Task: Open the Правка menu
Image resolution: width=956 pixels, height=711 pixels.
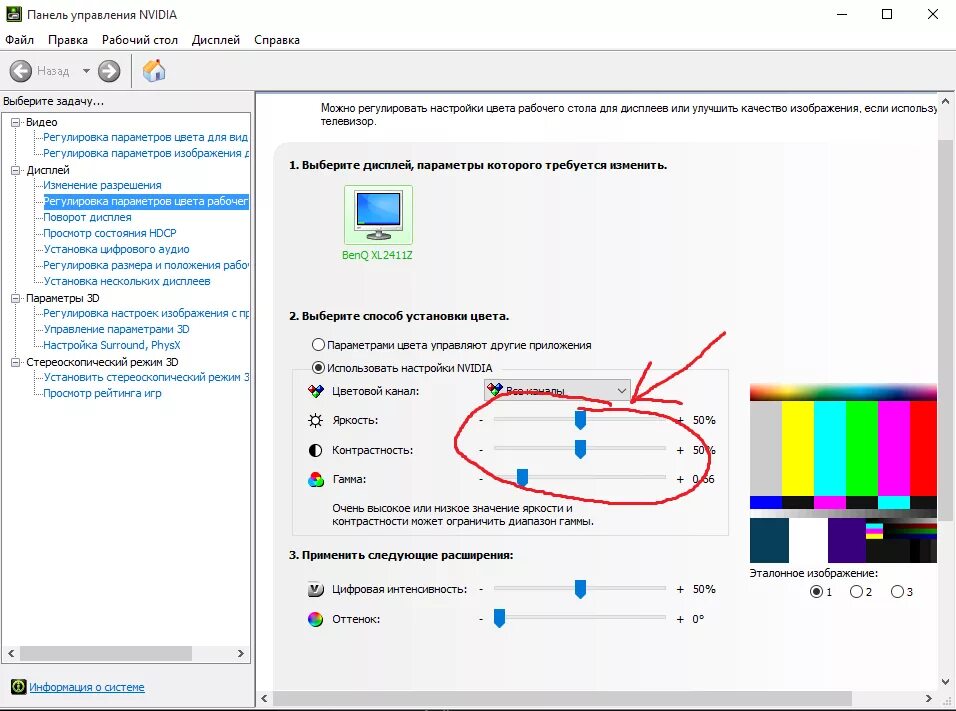Action: 68,40
